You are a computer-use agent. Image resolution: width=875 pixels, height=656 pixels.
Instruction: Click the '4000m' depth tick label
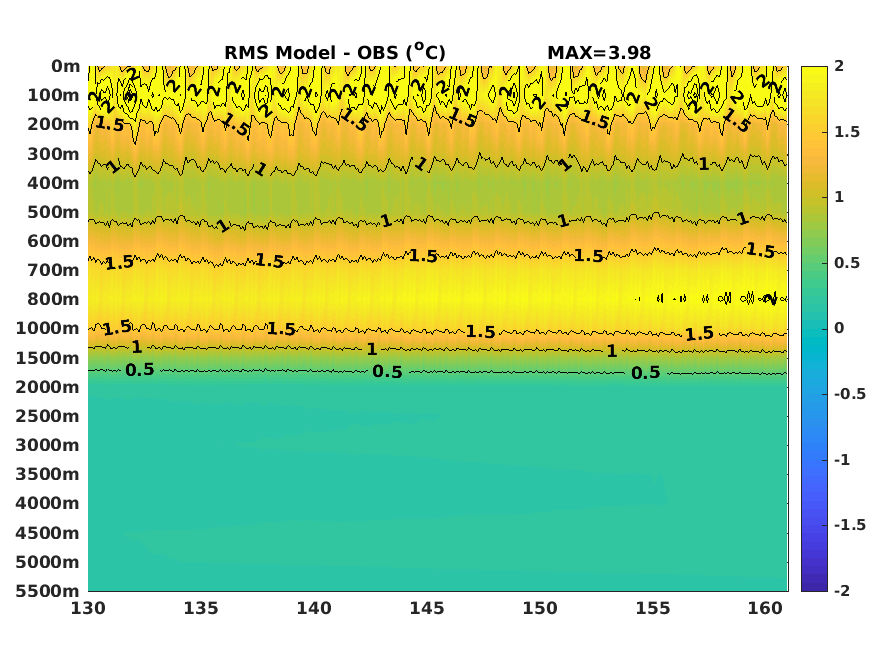47,503
